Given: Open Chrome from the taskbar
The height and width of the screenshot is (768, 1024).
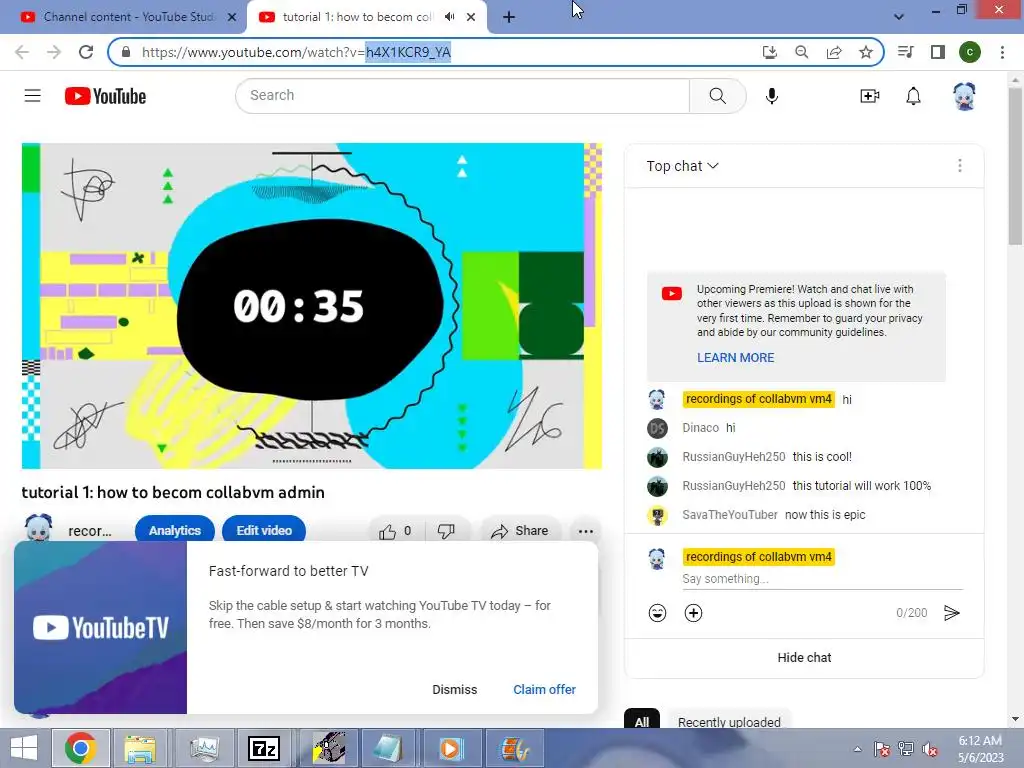Looking at the screenshot, I should tap(80, 748).
